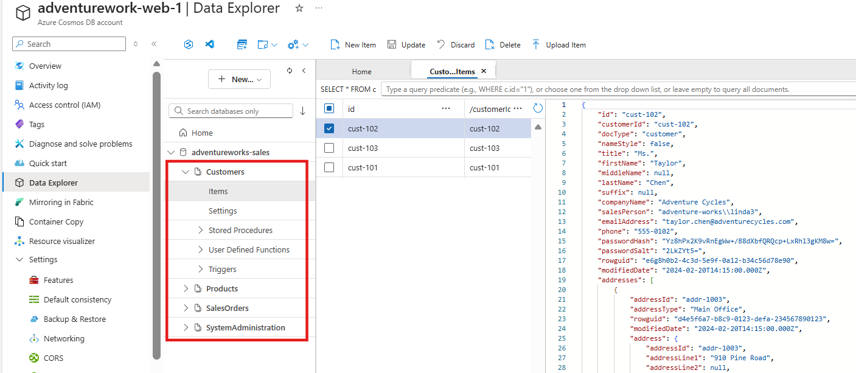Refresh the items list

(538, 108)
